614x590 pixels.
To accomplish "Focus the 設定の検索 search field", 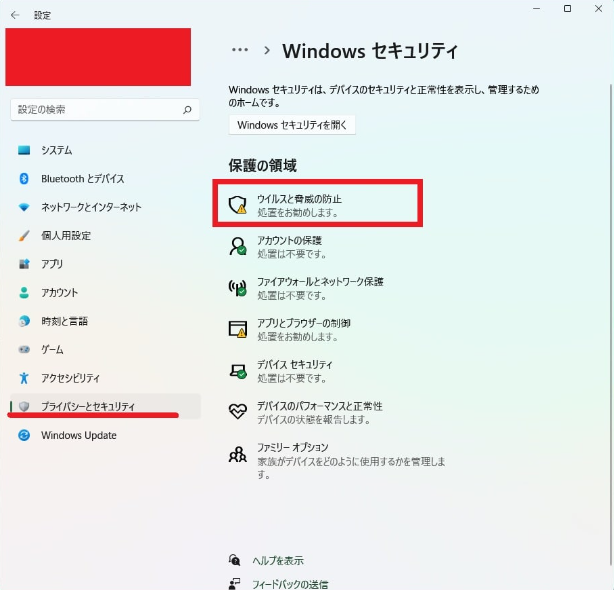I will click(x=105, y=110).
